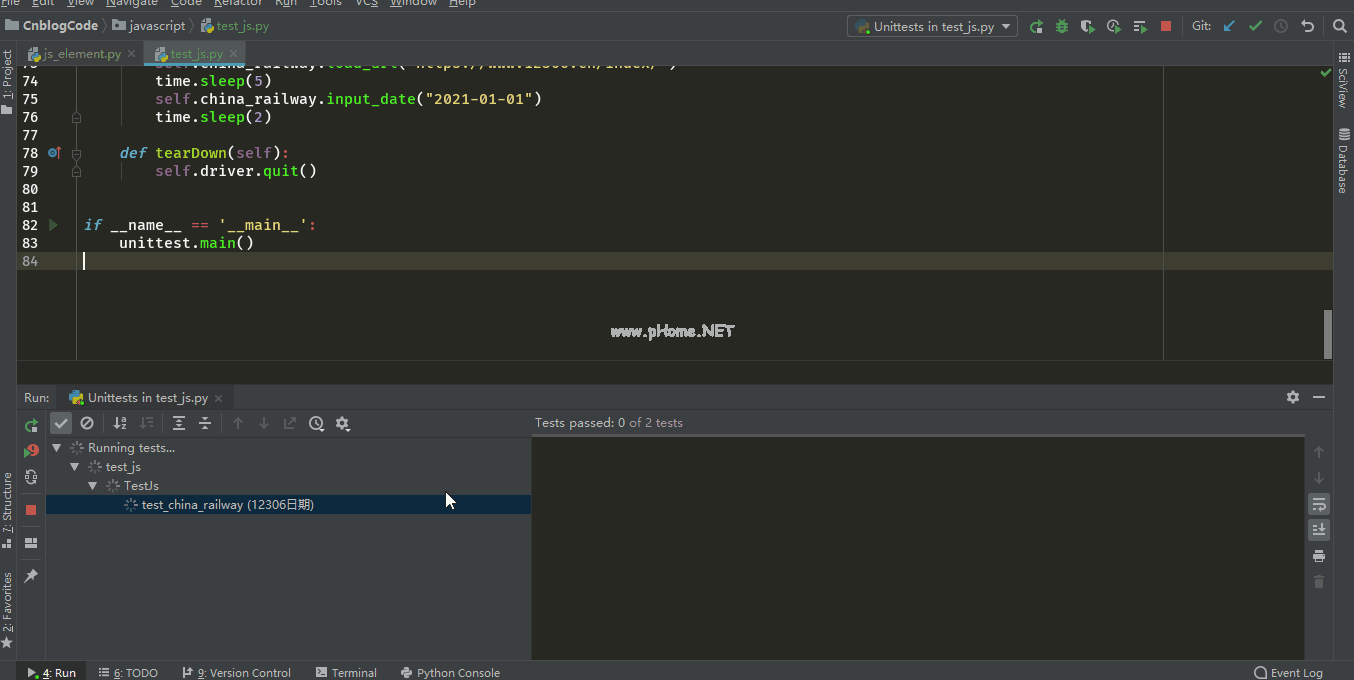The image size is (1354, 680).
Task: Click override gutter marker at line 78
Action: 54,153
